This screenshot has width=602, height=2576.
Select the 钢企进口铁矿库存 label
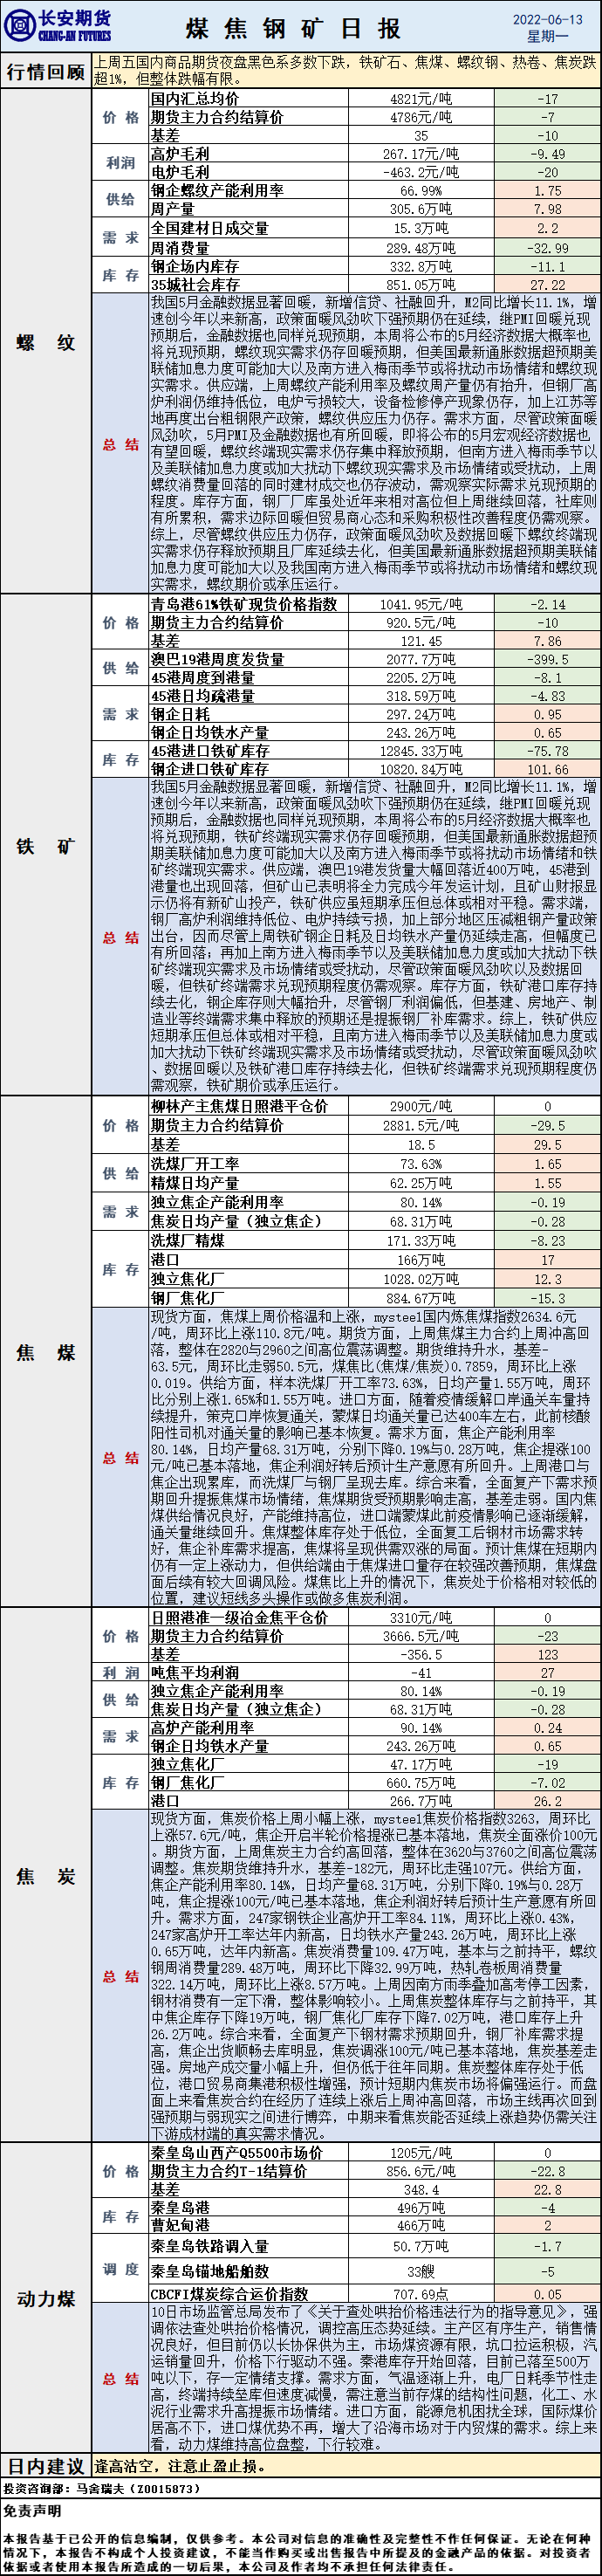(x=210, y=769)
